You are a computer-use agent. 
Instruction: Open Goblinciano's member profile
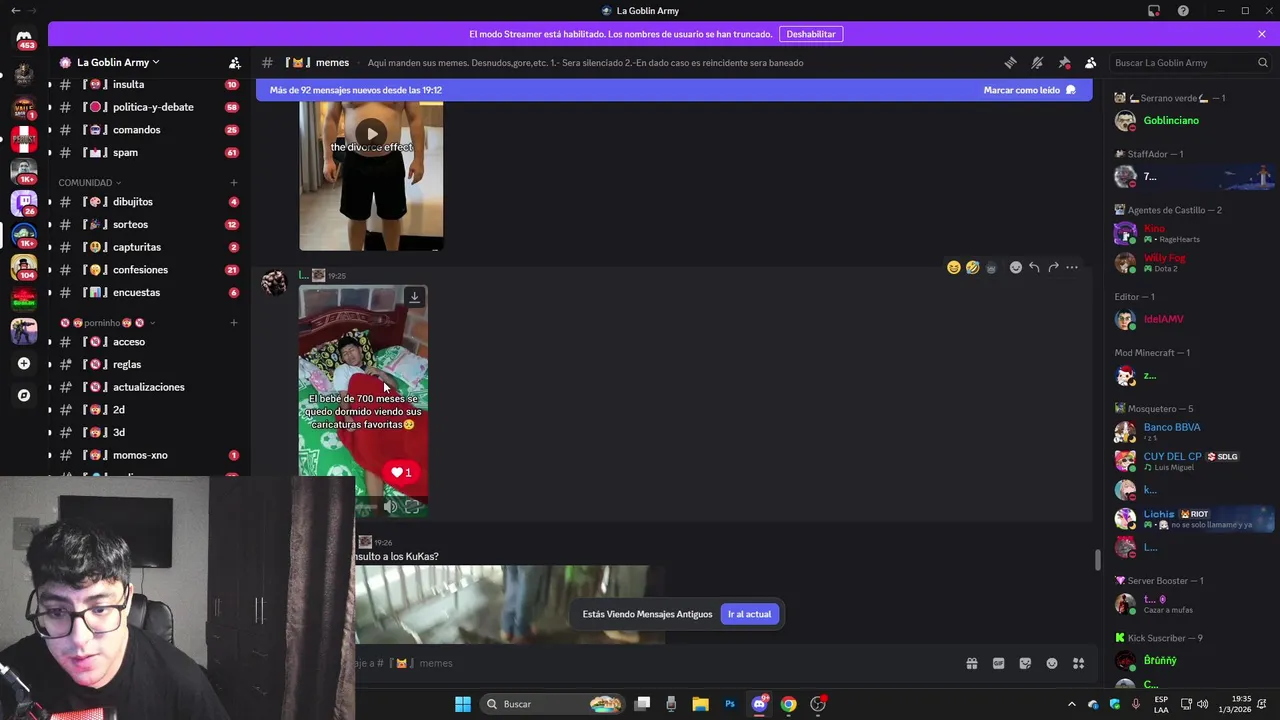(x=1192, y=121)
